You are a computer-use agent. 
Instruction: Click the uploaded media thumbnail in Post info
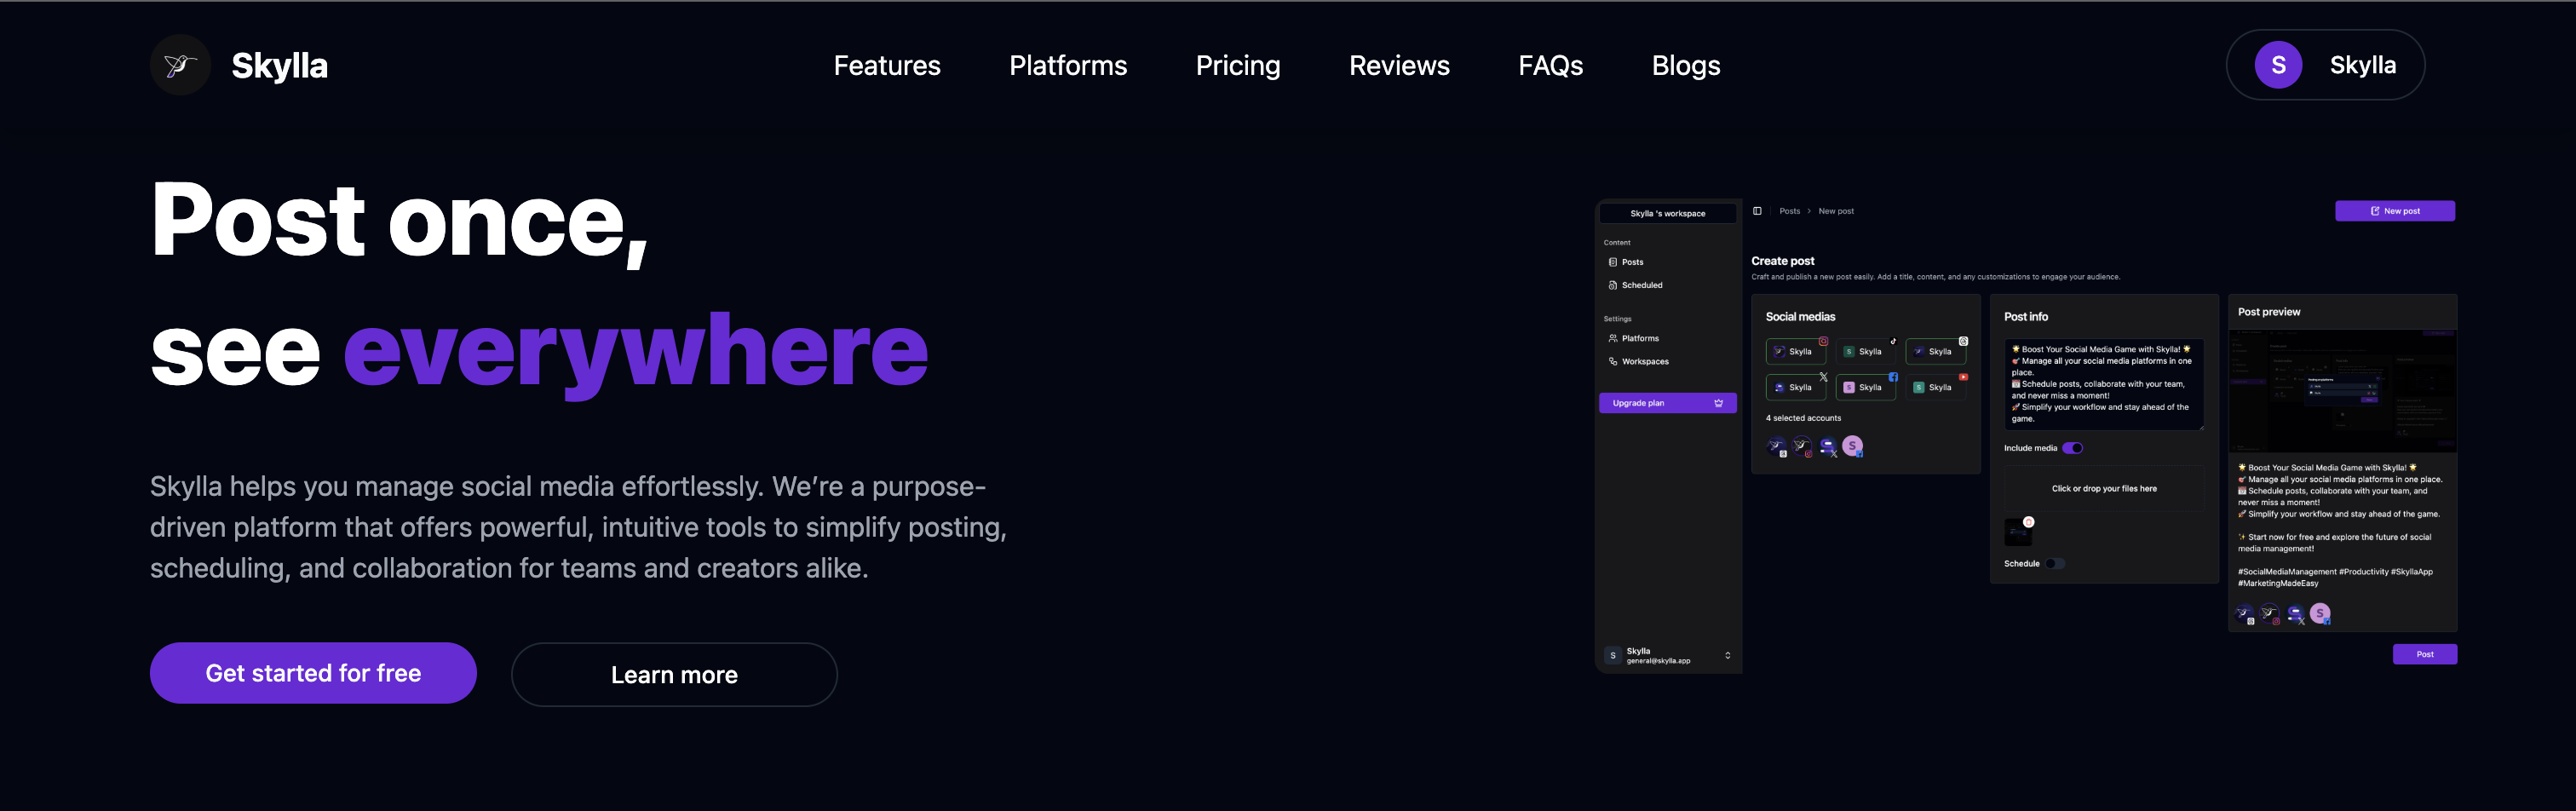(2018, 532)
